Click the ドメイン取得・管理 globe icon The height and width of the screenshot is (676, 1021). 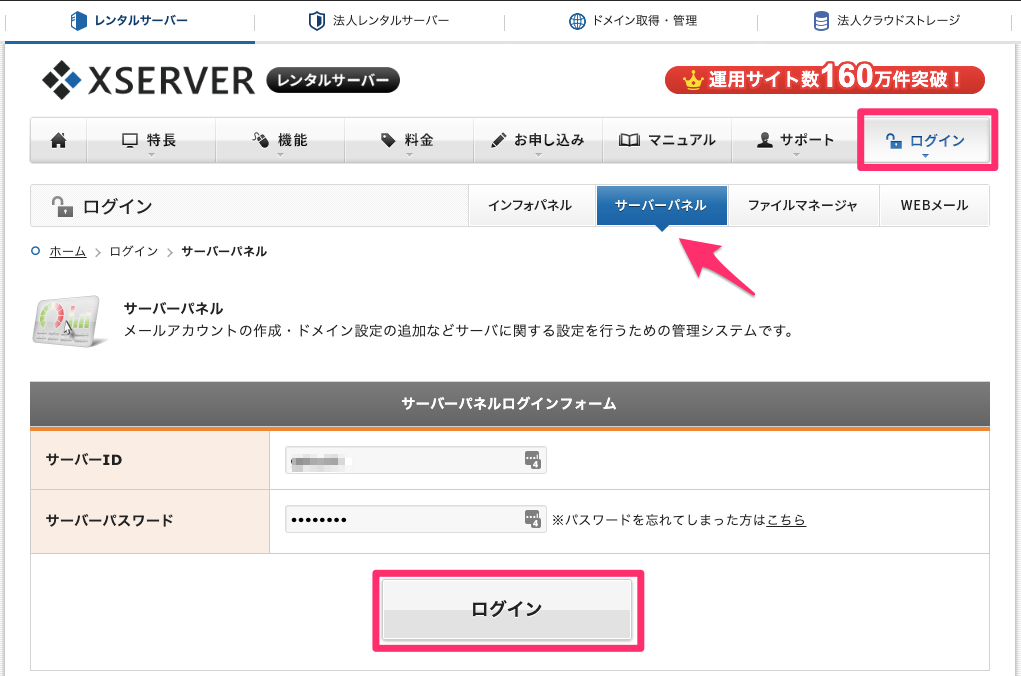(x=578, y=21)
